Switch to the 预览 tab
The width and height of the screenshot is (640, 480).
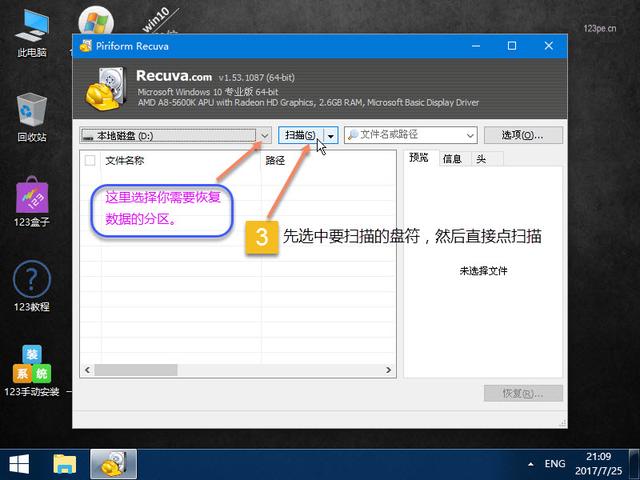420,158
